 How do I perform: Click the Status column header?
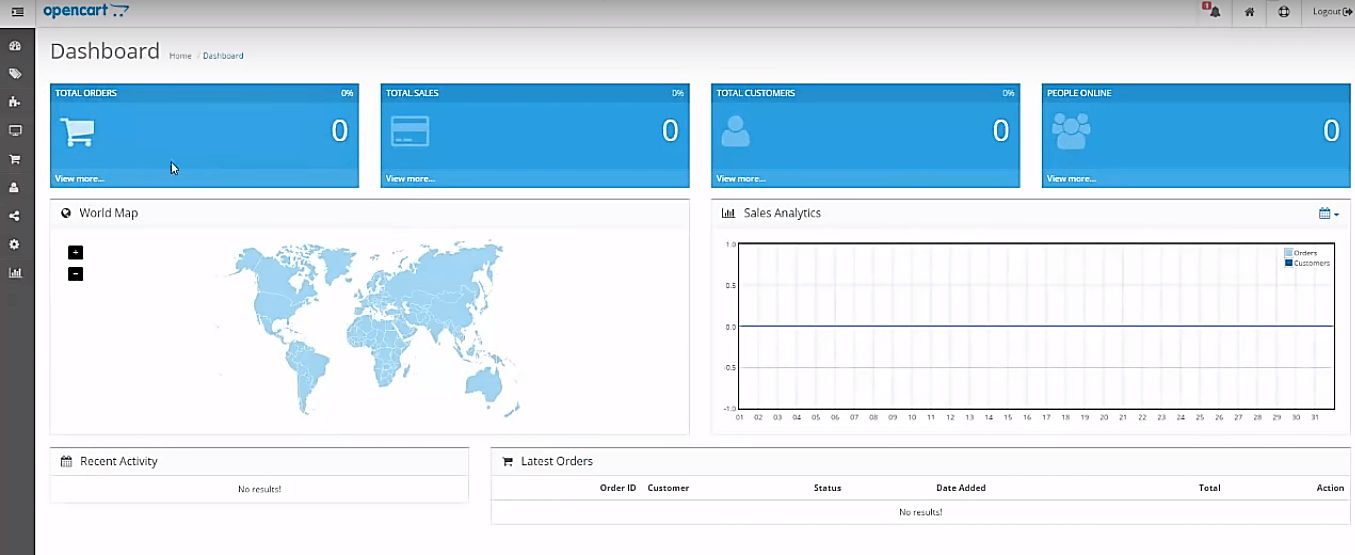(827, 488)
